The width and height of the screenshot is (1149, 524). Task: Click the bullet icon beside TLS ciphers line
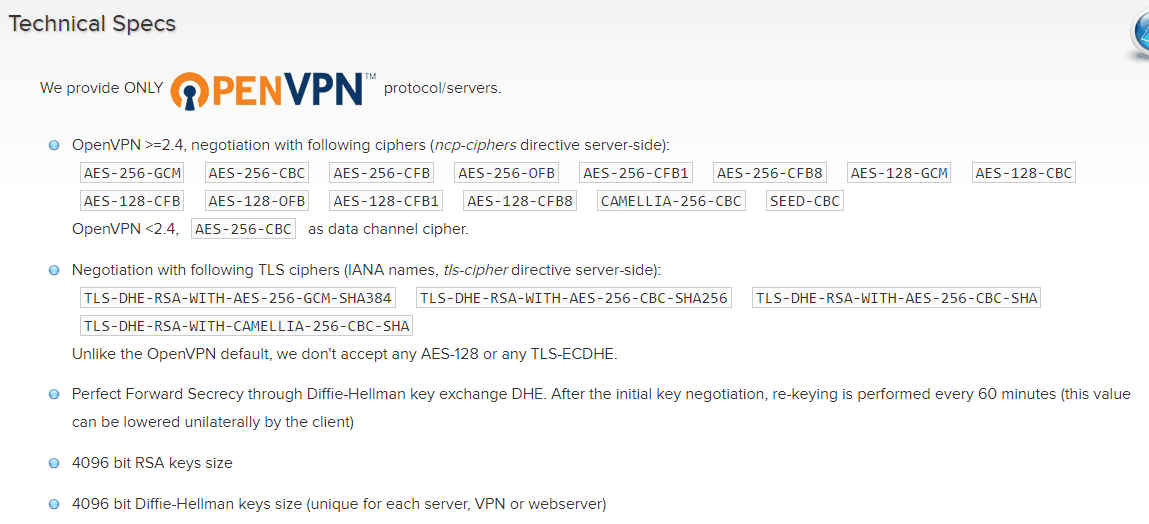tap(53, 270)
